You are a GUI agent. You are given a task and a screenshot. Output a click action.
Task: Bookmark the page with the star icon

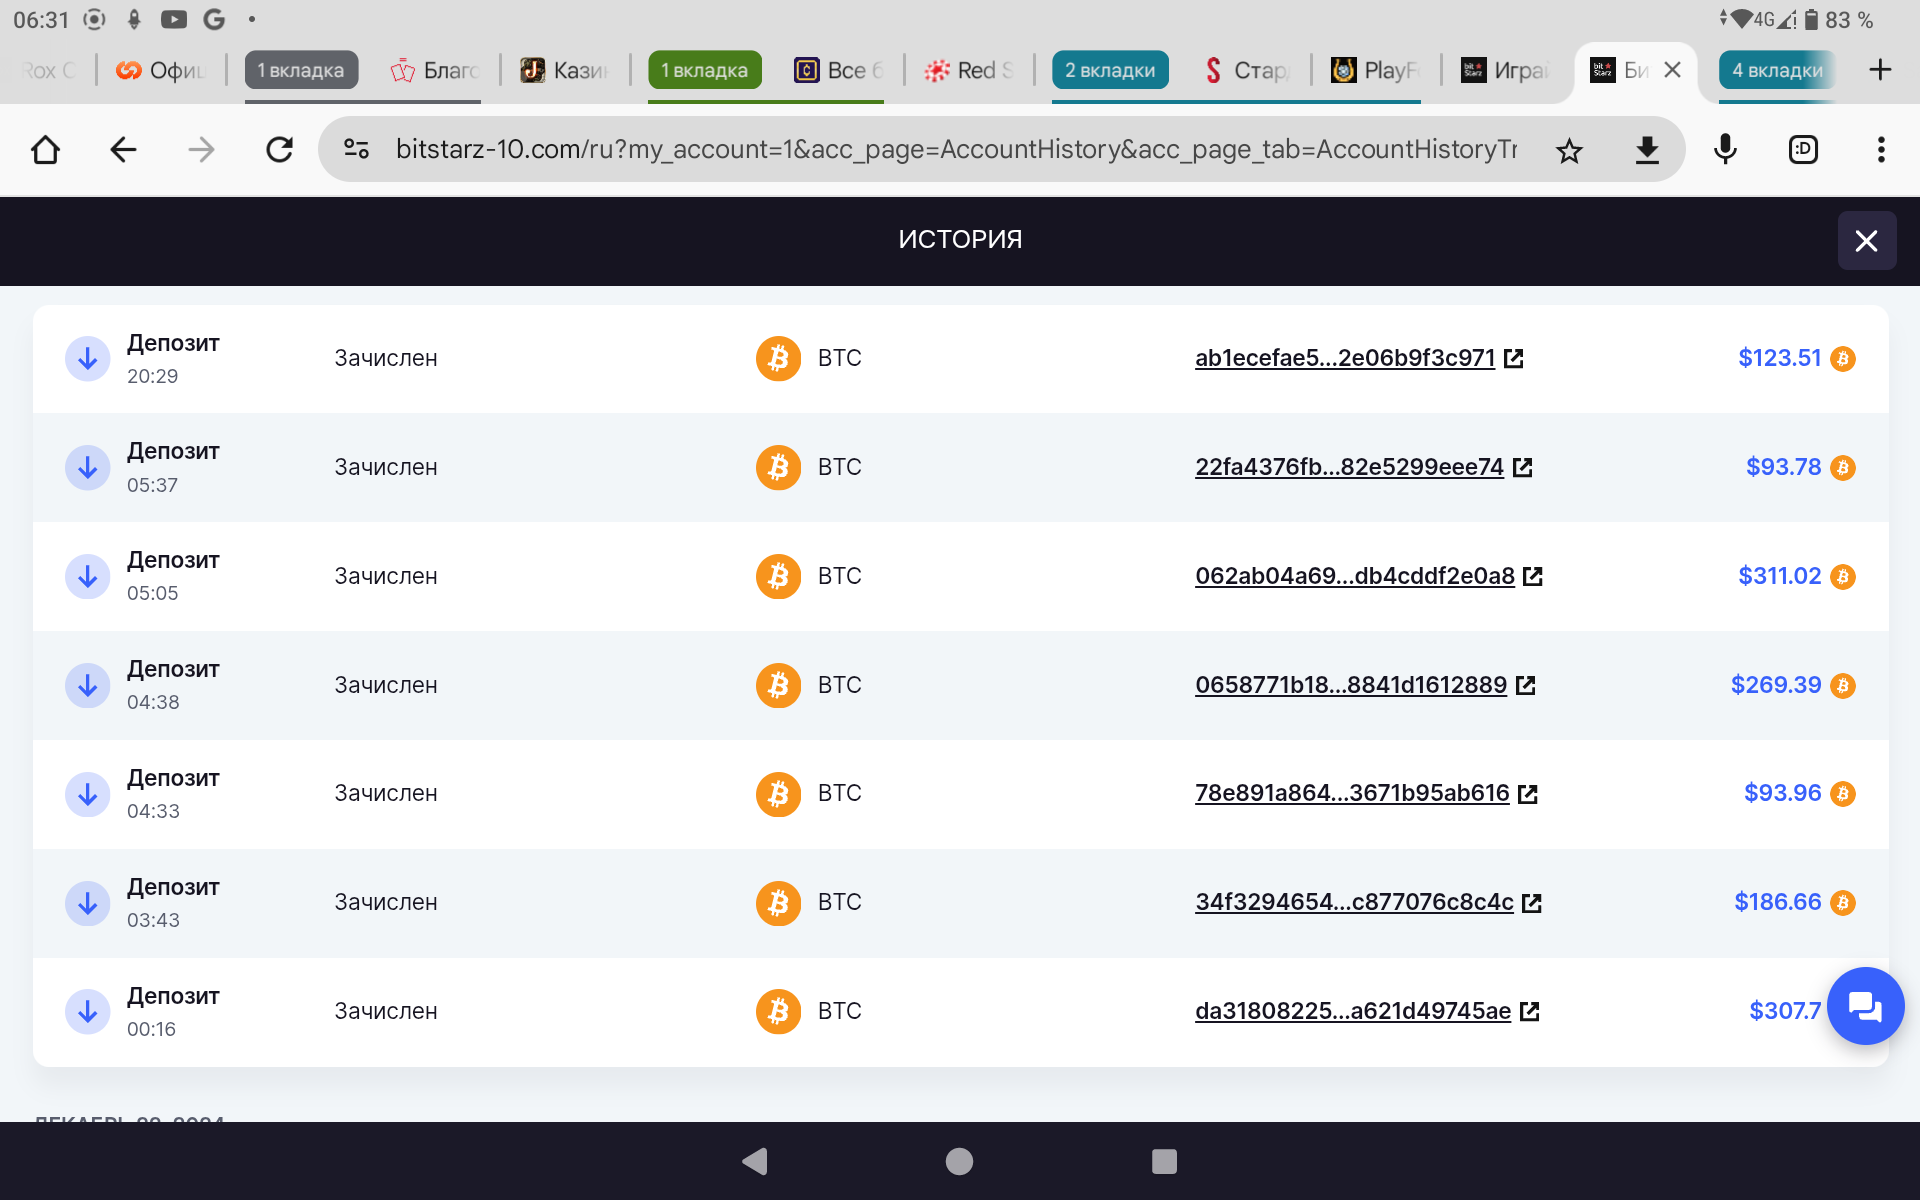click(1569, 151)
